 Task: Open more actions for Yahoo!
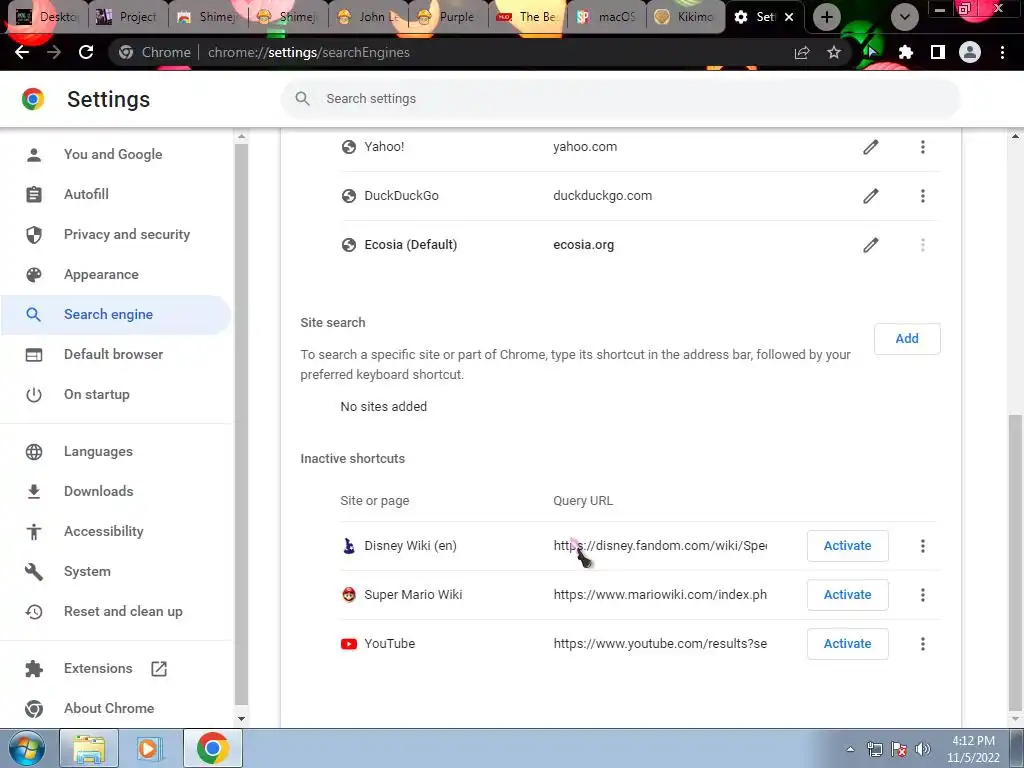pyautogui.click(x=923, y=147)
